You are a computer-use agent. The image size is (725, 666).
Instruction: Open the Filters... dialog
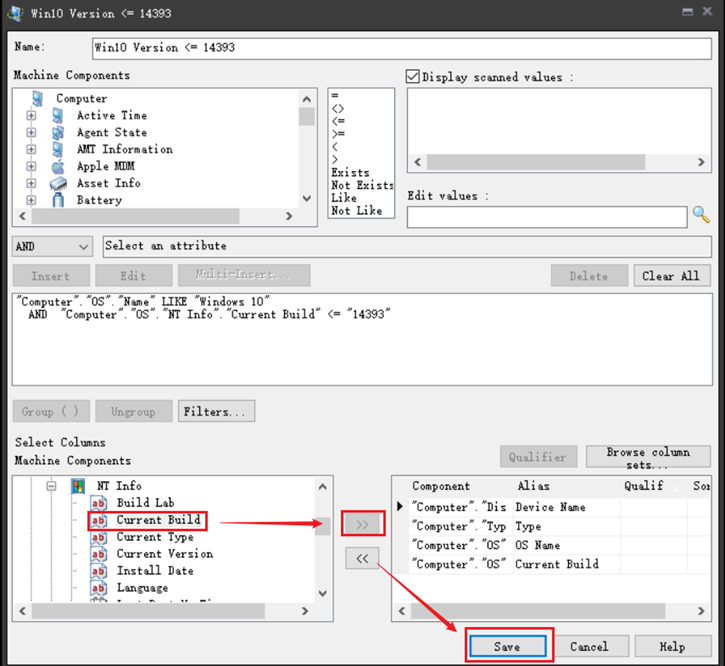coord(216,411)
